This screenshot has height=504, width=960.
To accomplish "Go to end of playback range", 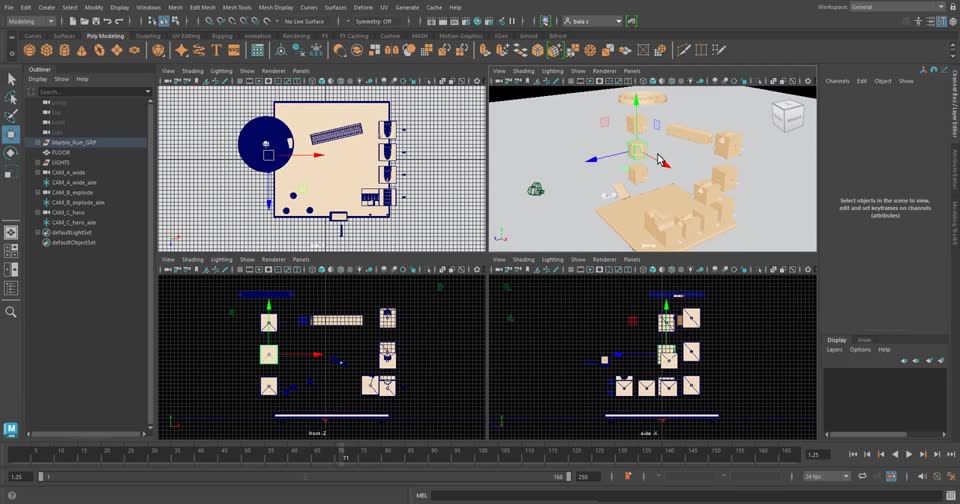I will (x=951, y=454).
